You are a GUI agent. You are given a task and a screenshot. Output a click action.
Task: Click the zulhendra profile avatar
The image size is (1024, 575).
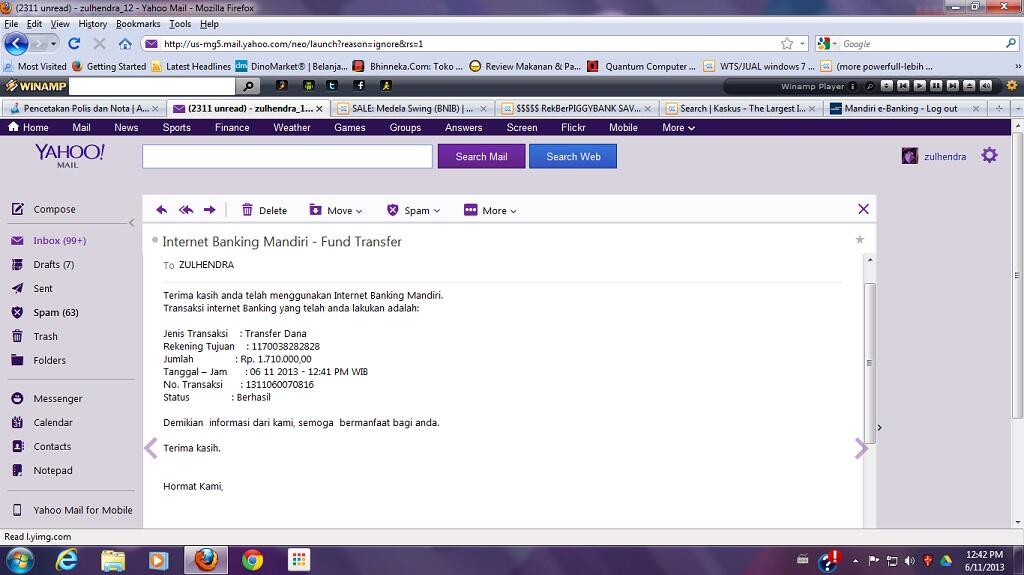pyautogui.click(x=910, y=156)
